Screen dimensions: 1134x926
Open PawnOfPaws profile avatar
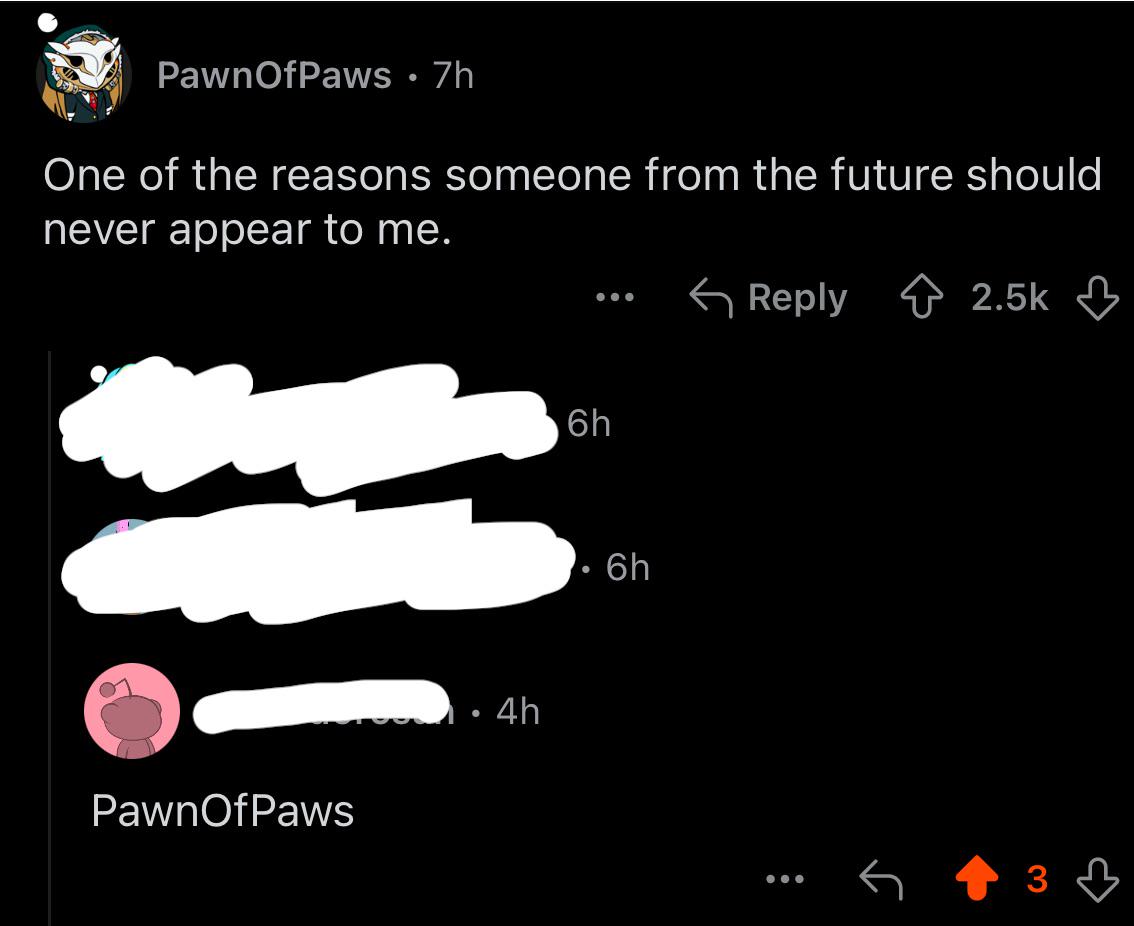coord(83,74)
